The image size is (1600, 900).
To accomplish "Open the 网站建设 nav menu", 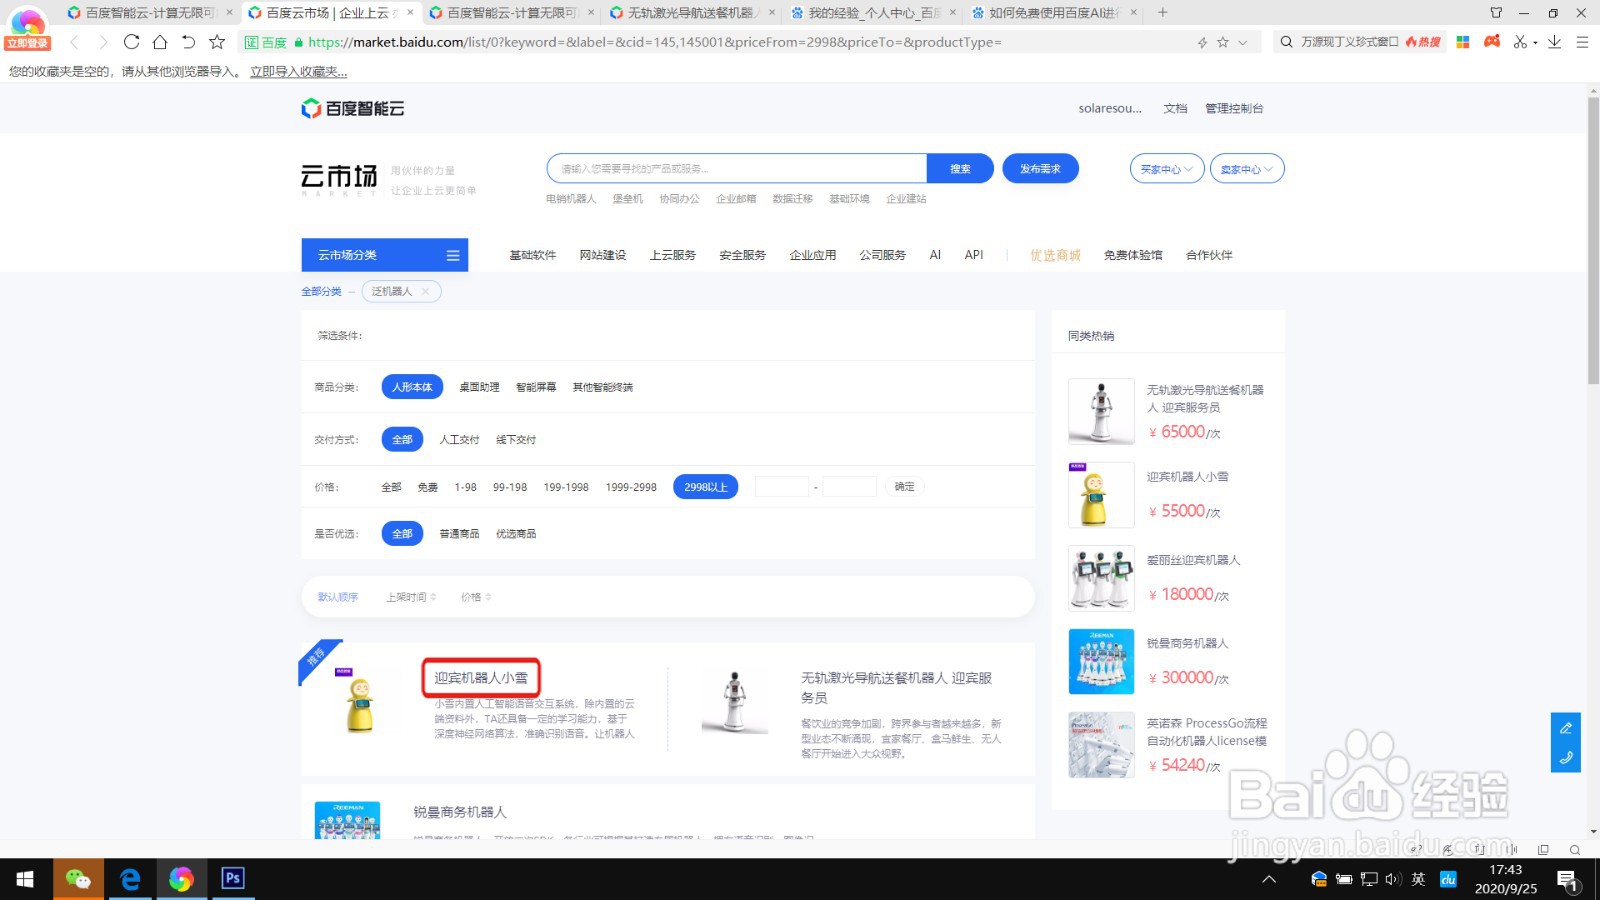I will point(602,255).
